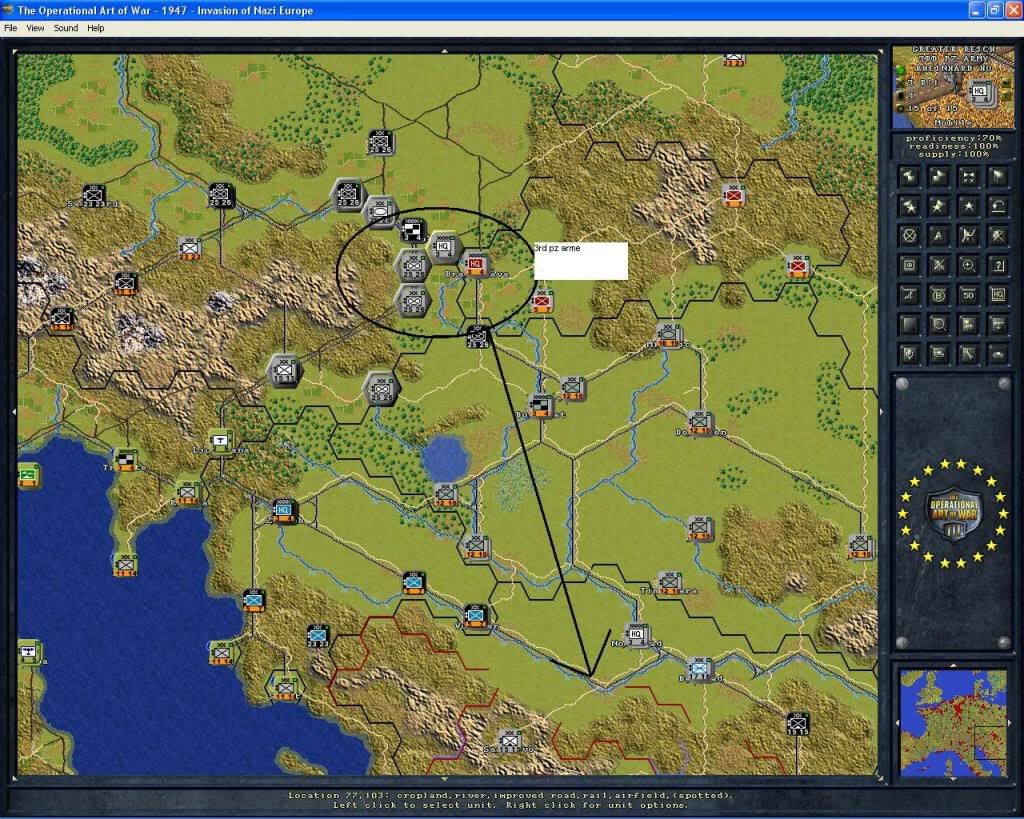This screenshot has height=819, width=1024.
Task: Click the mini-map left arrow
Action: click(x=897, y=722)
